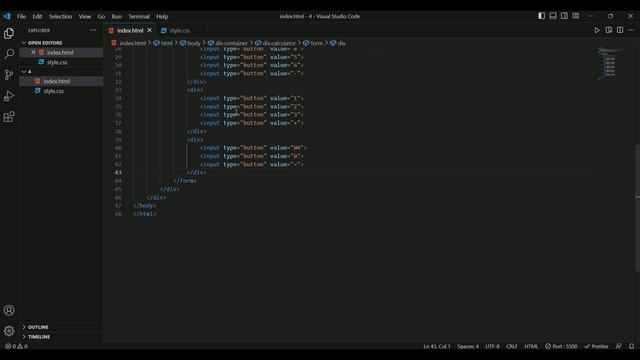Change CRLF end of line sequence

512,346
